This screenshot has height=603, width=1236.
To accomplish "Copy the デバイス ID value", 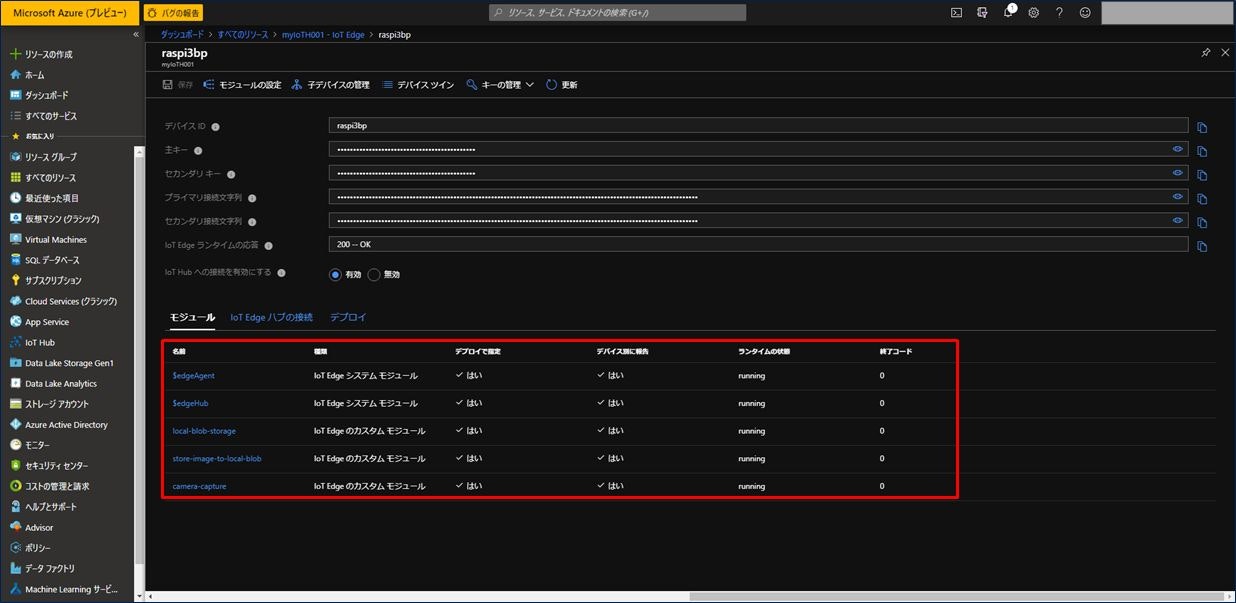I will (x=1202, y=127).
